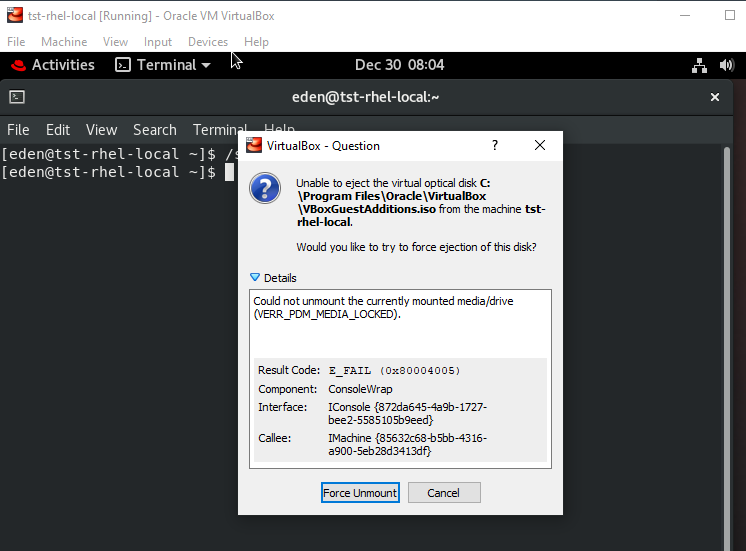Click the blue question mark dialog icon

(x=265, y=188)
